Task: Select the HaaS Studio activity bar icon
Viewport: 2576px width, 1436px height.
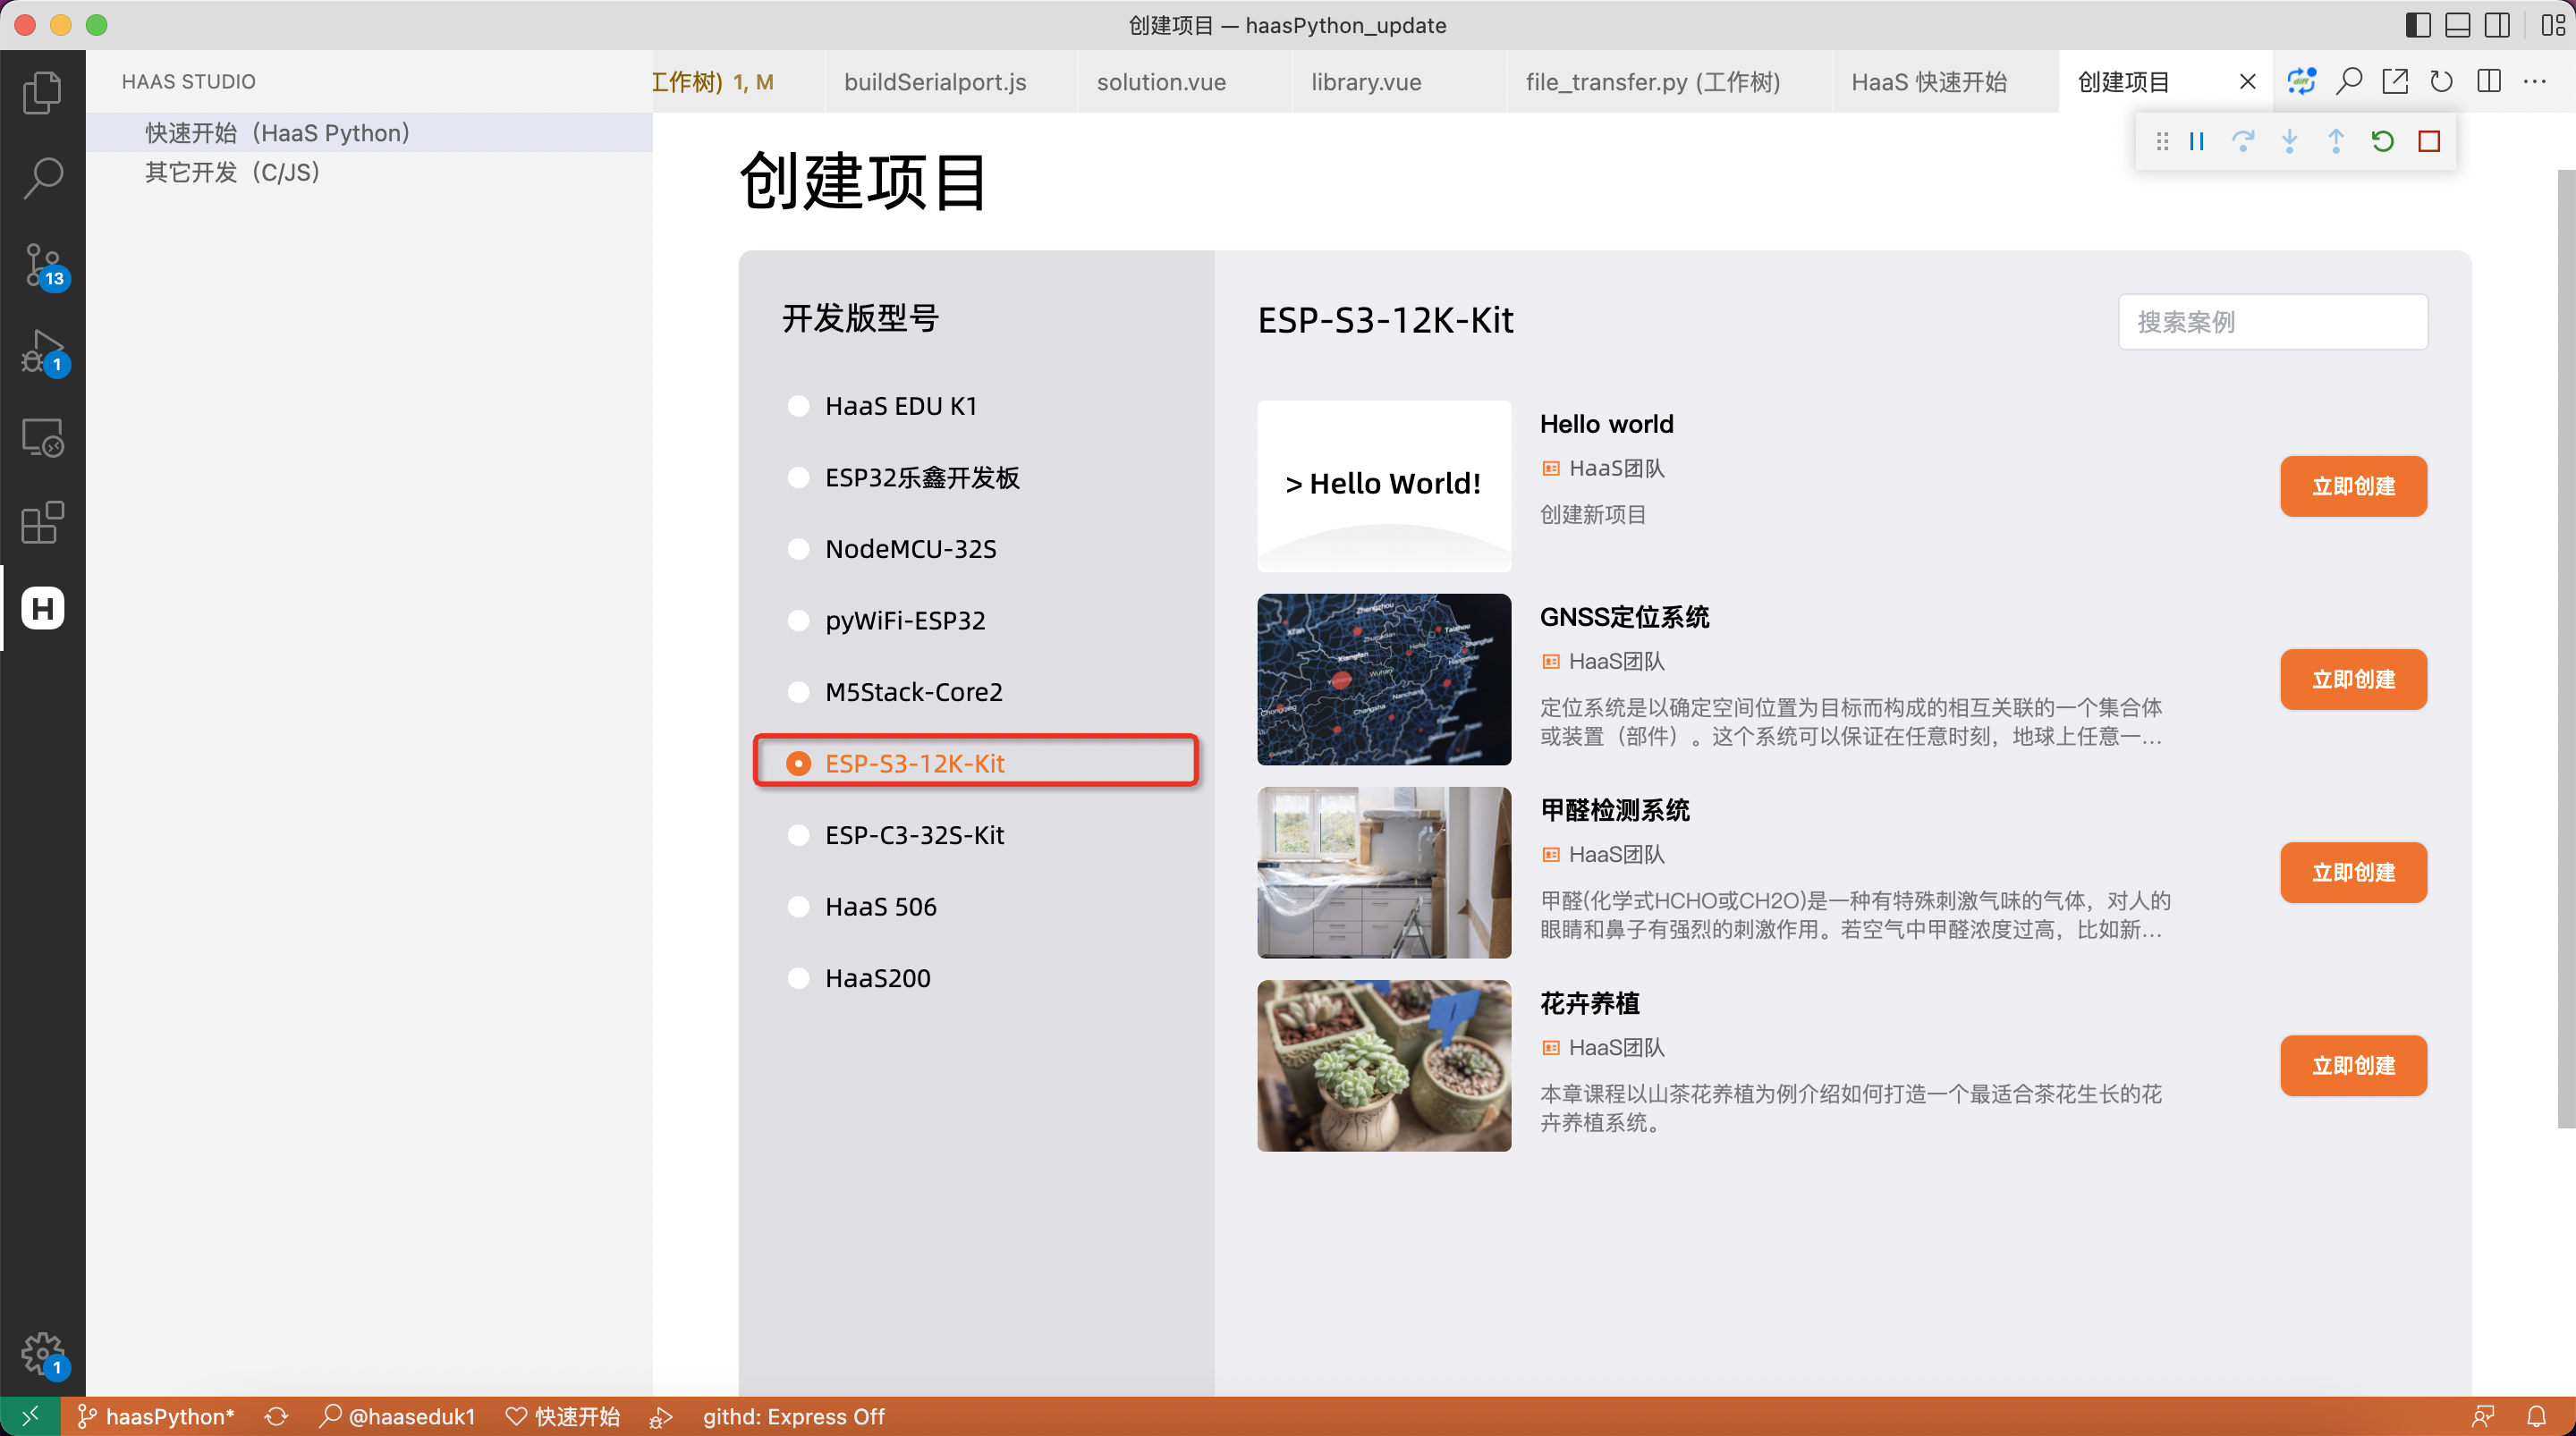Action: (42, 607)
